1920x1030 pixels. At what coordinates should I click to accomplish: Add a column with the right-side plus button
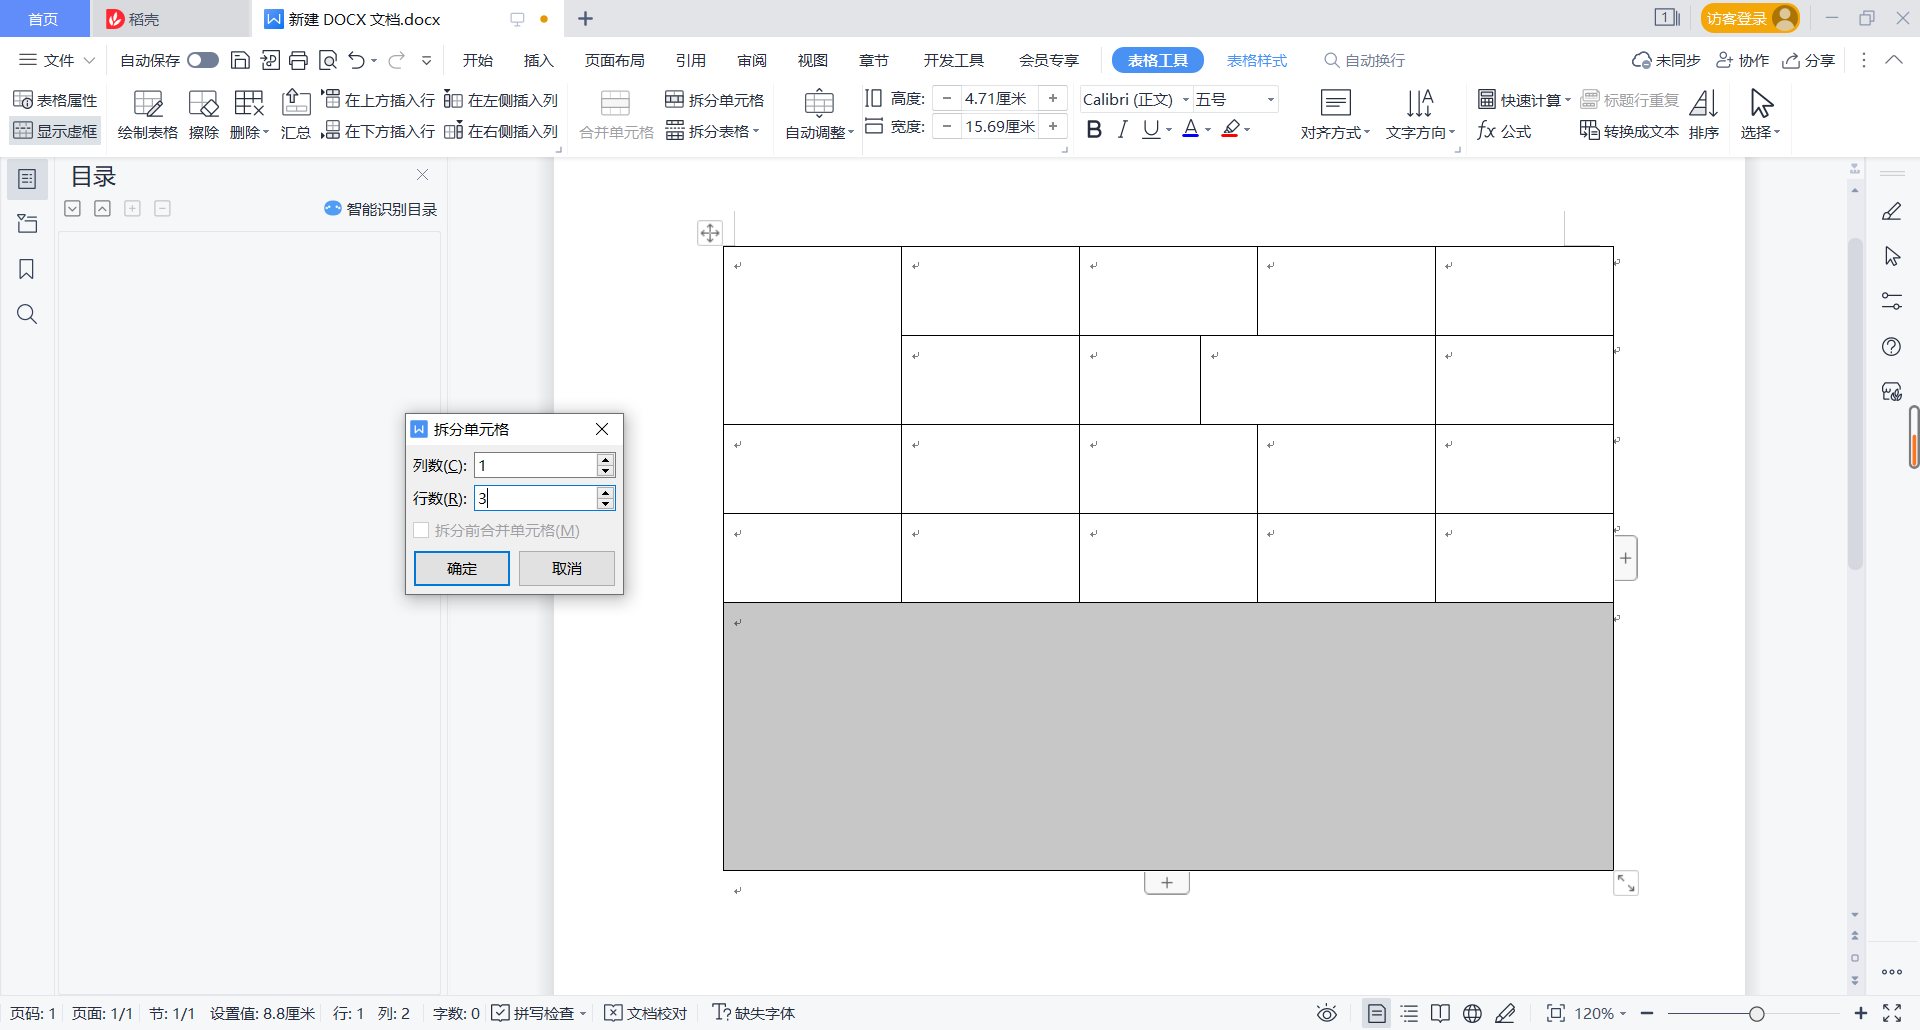[1626, 558]
